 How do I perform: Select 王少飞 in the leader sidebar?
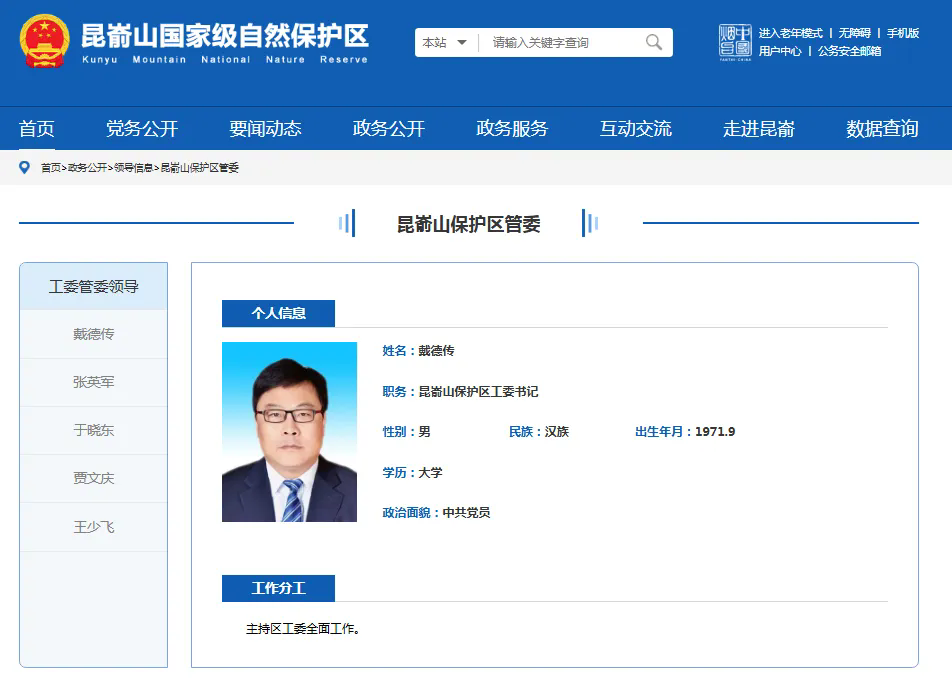click(x=94, y=526)
